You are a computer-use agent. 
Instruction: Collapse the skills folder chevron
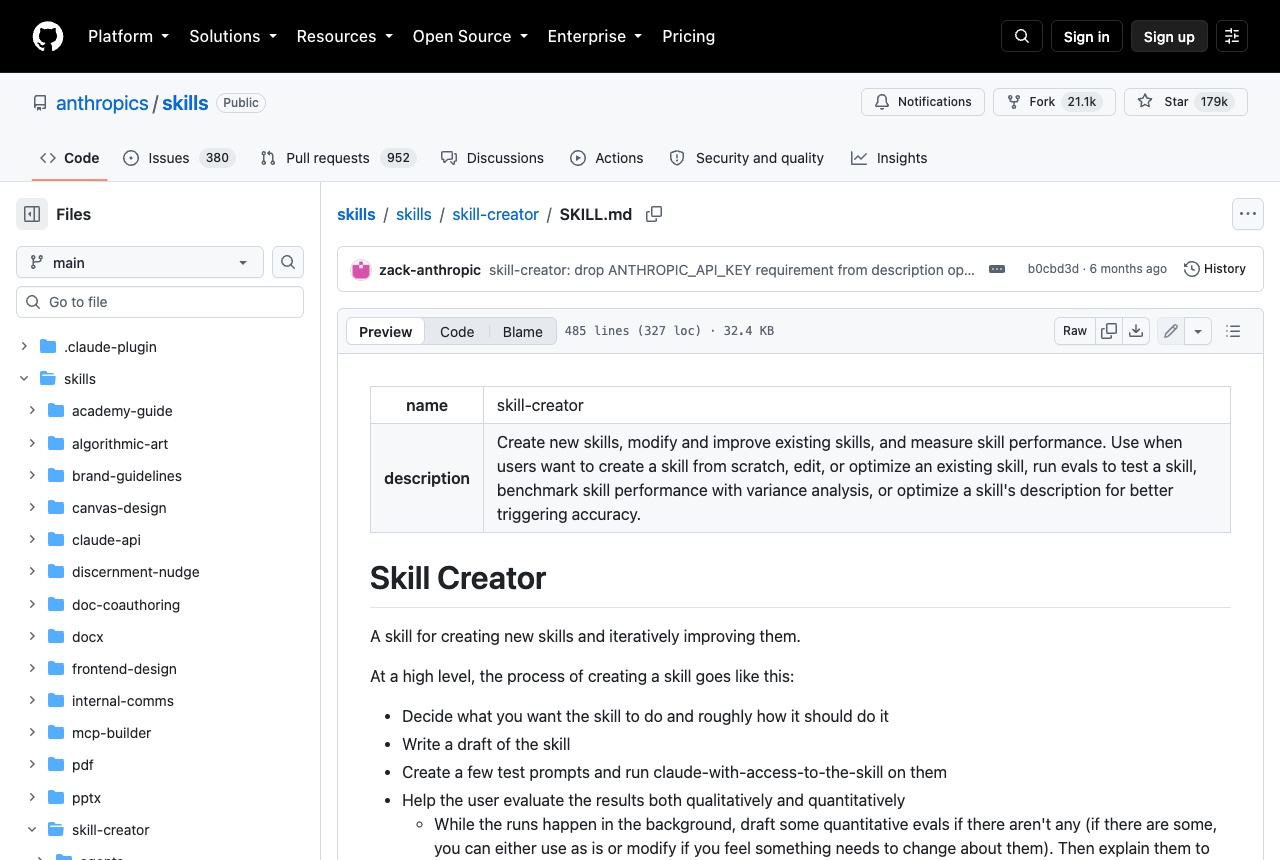tap(24, 379)
